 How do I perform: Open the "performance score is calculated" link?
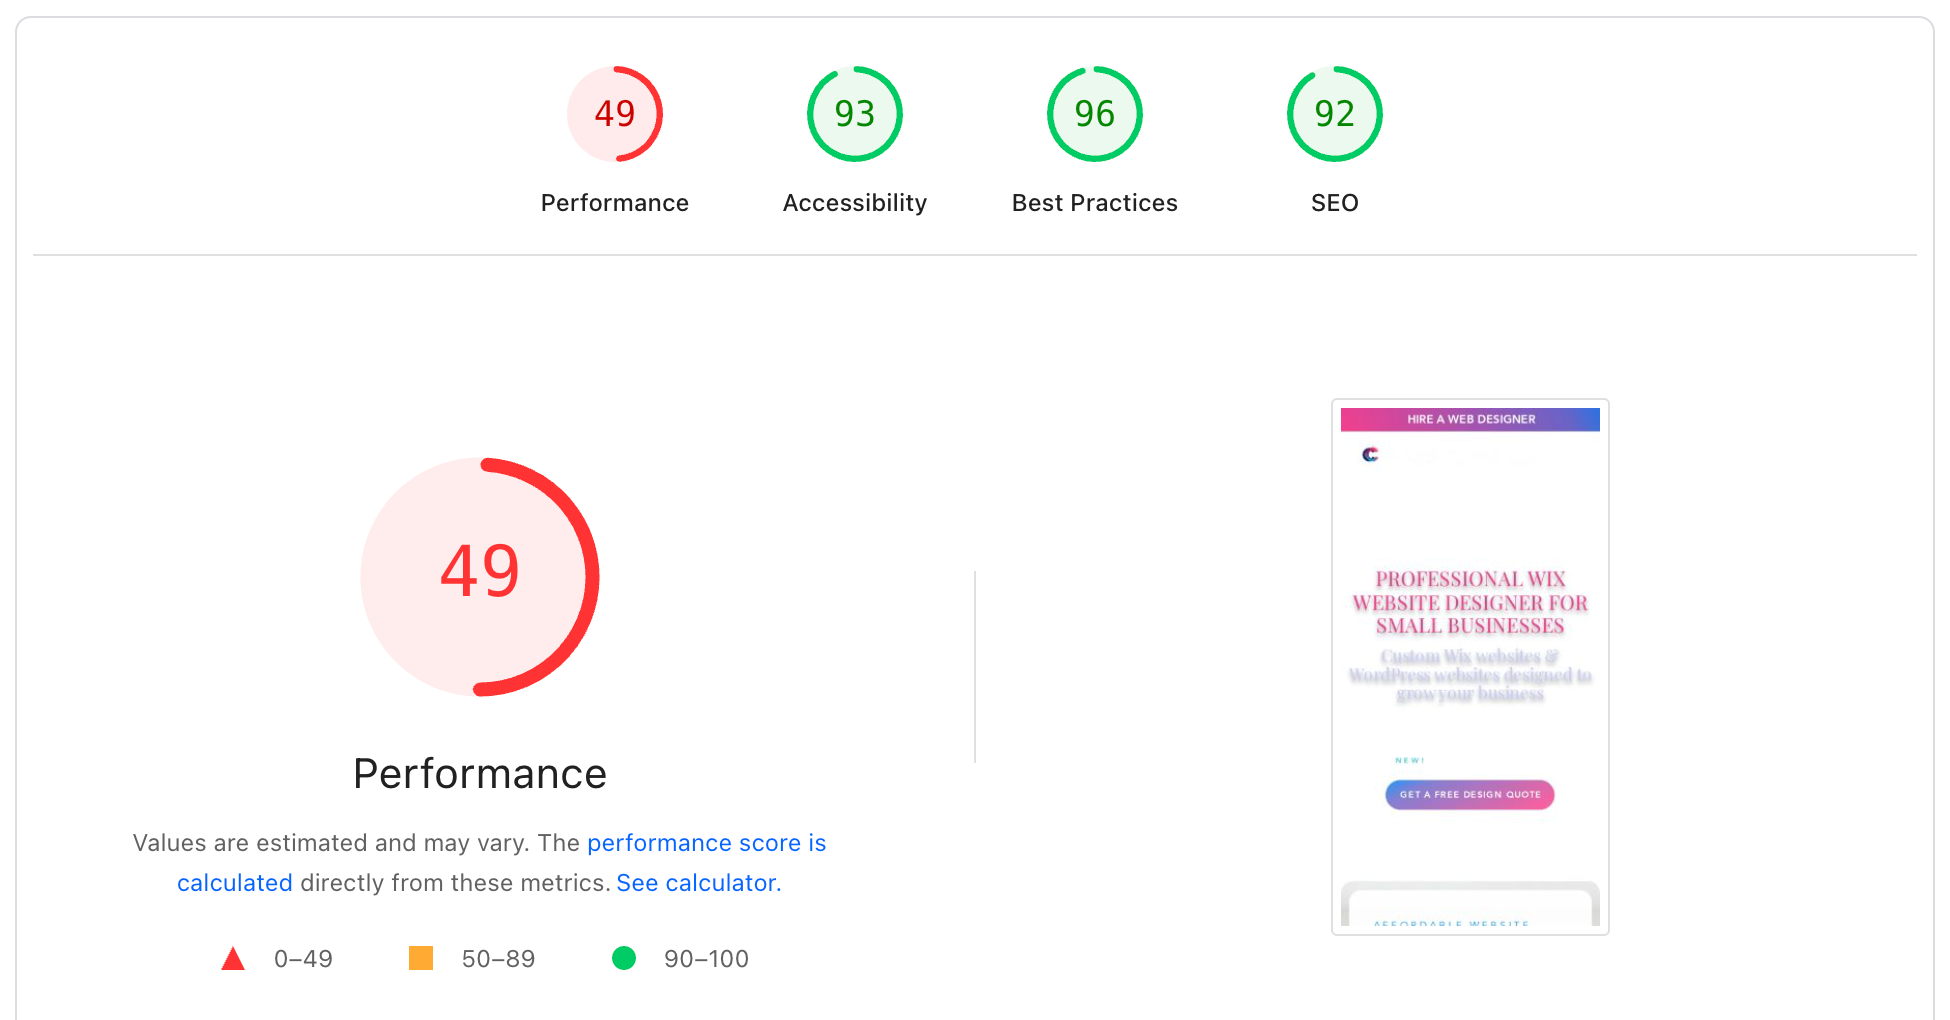(705, 843)
